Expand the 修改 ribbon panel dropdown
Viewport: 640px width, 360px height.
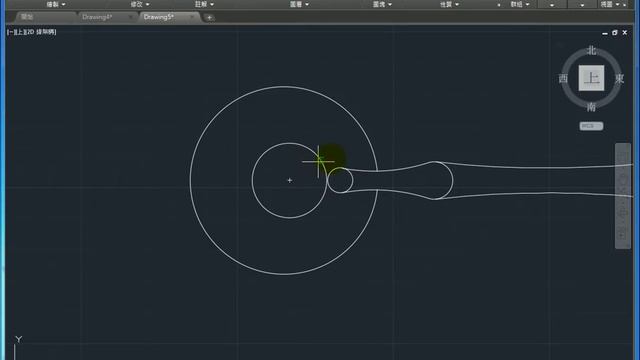click(x=140, y=4)
